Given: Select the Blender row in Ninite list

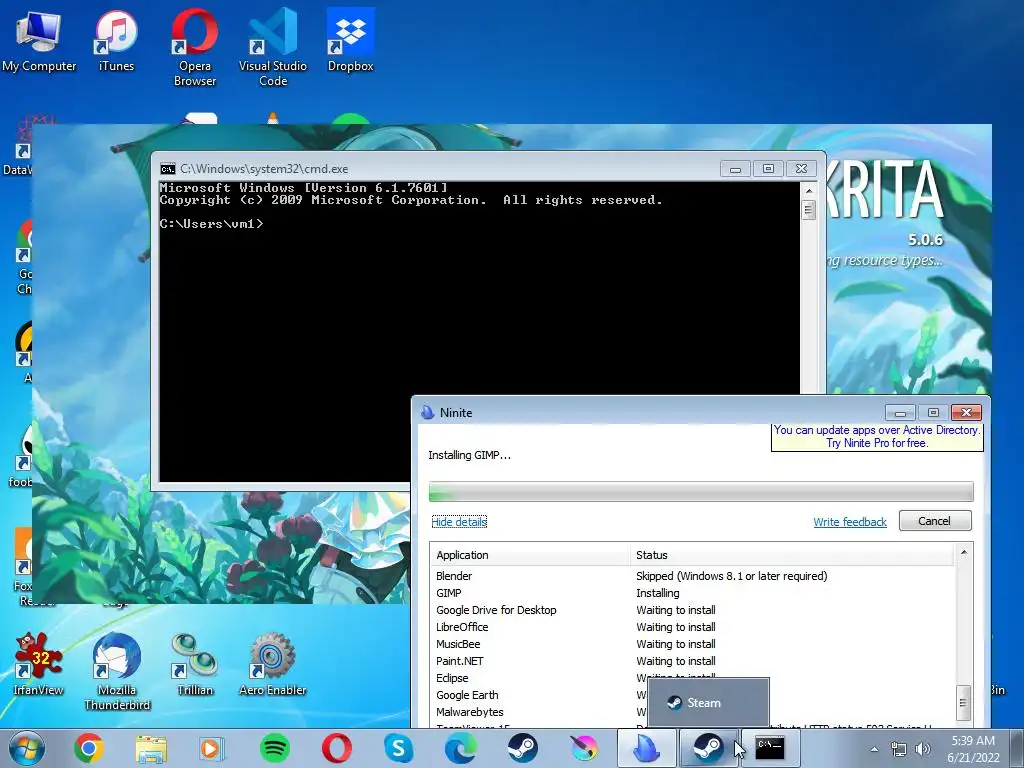Looking at the screenshot, I should click(x=694, y=576).
